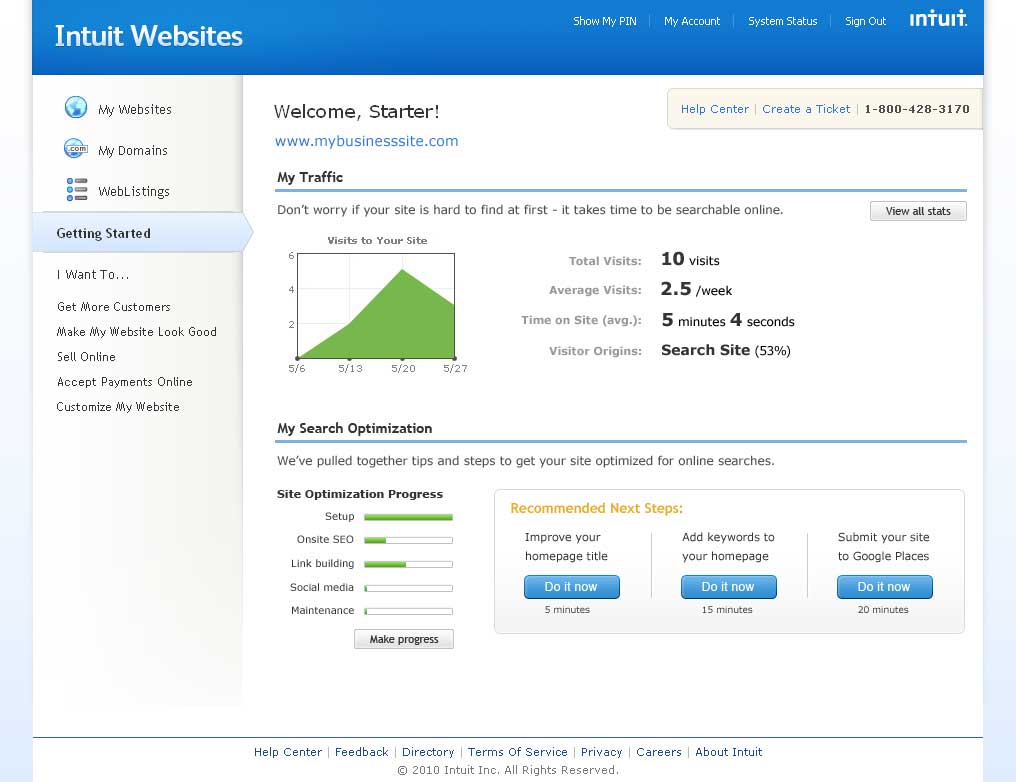Click the 10 visits total value
This screenshot has height=782, width=1016.
(690, 259)
